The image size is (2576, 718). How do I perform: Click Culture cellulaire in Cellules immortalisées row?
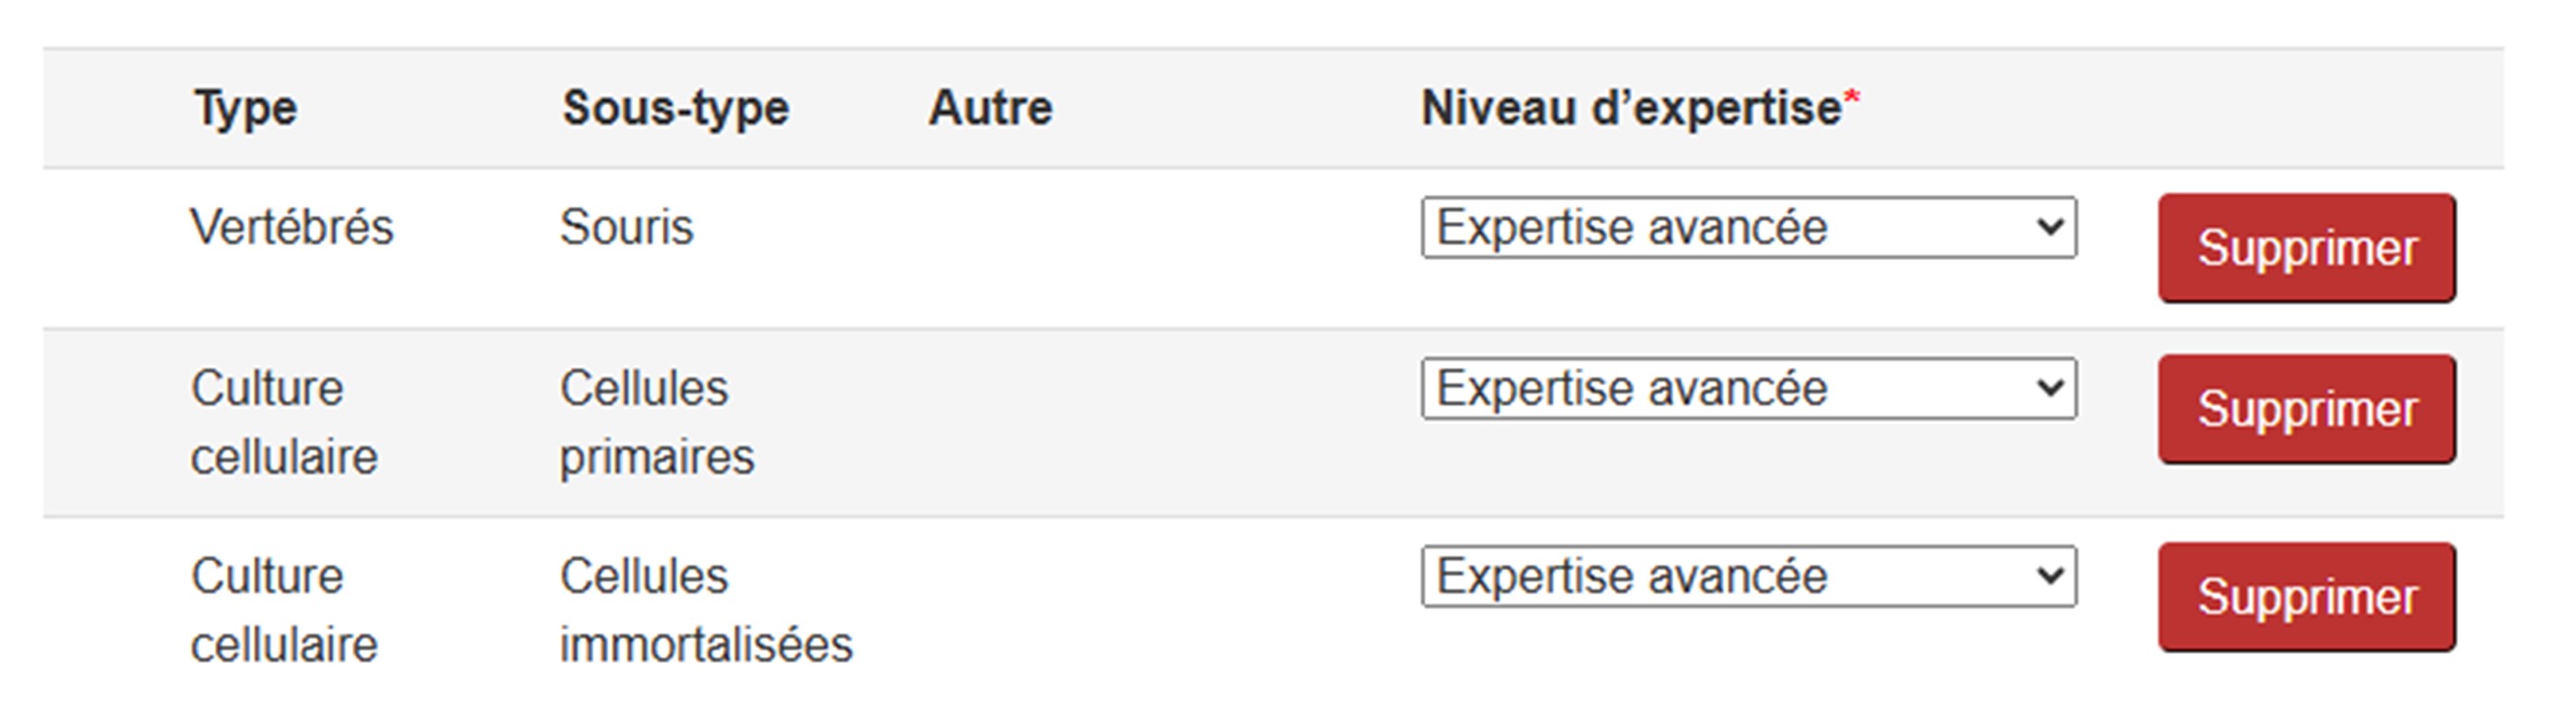(x=284, y=610)
